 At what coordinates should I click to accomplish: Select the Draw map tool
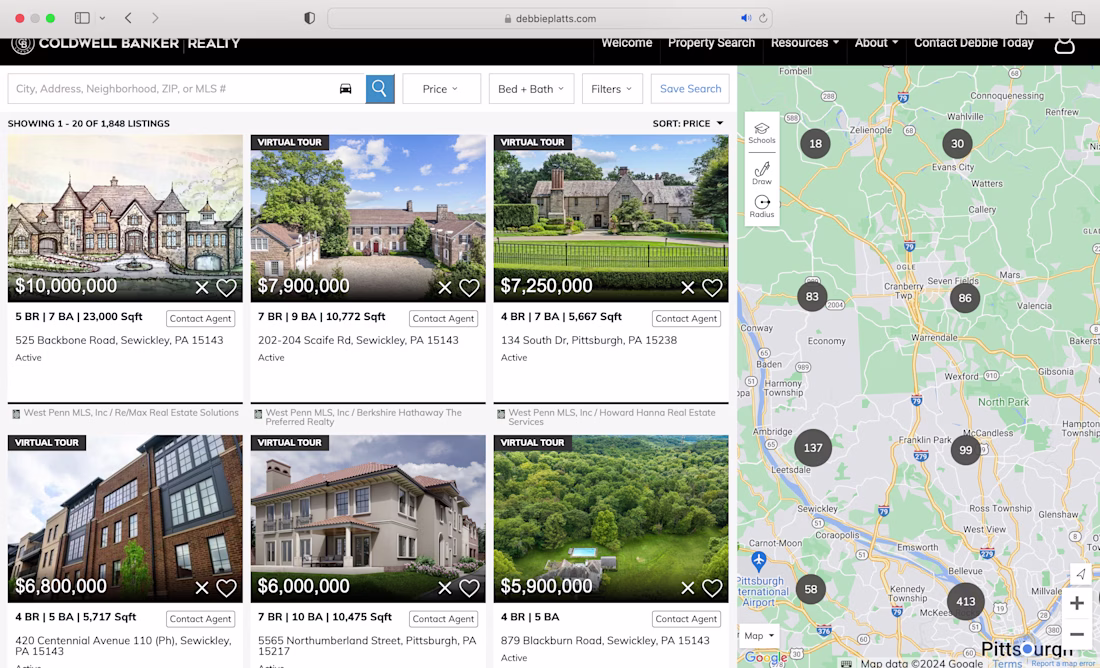pos(761,173)
